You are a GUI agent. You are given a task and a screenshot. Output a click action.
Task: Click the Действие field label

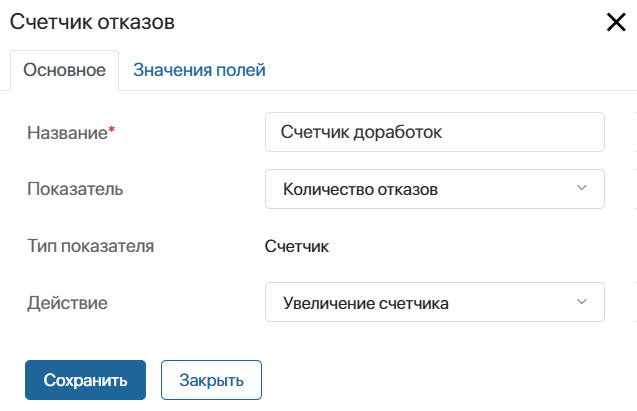[67, 303]
